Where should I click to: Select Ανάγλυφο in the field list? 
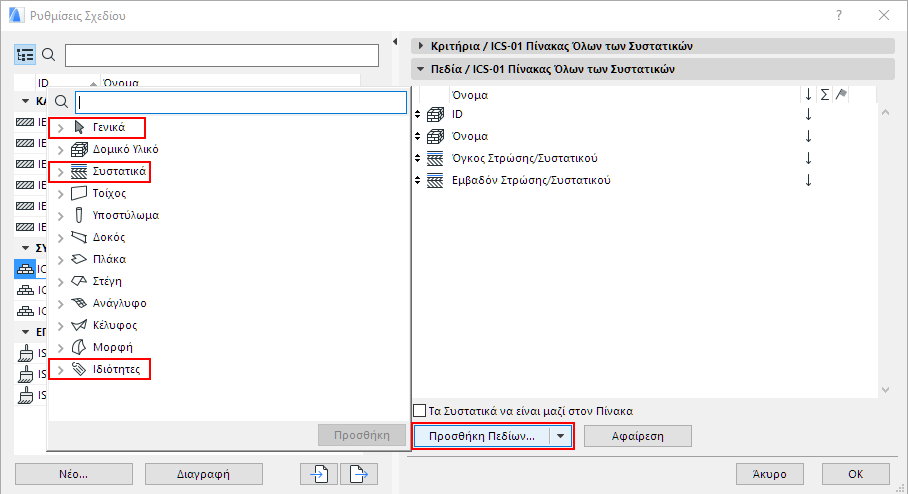[x=119, y=303]
